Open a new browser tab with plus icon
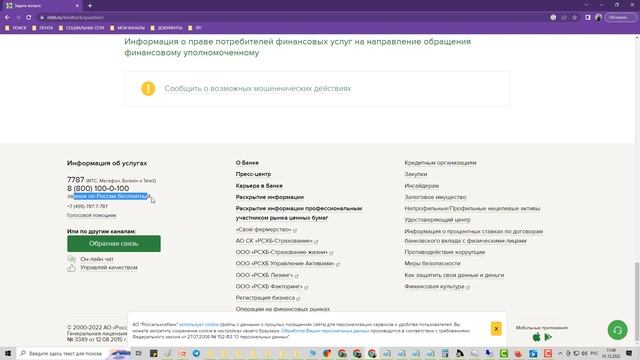 (90, 6)
